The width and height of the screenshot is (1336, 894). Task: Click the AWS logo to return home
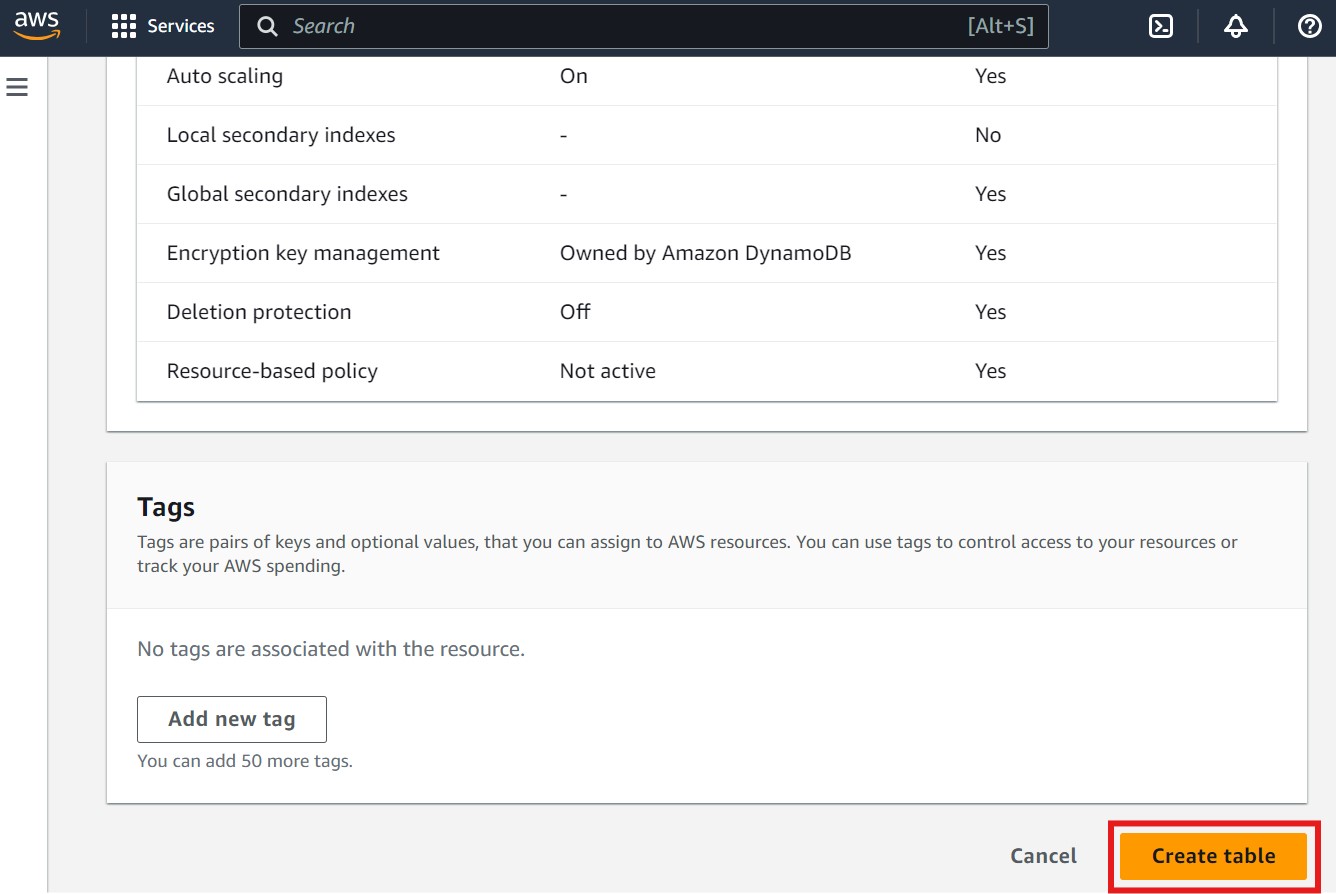[x=36, y=26]
